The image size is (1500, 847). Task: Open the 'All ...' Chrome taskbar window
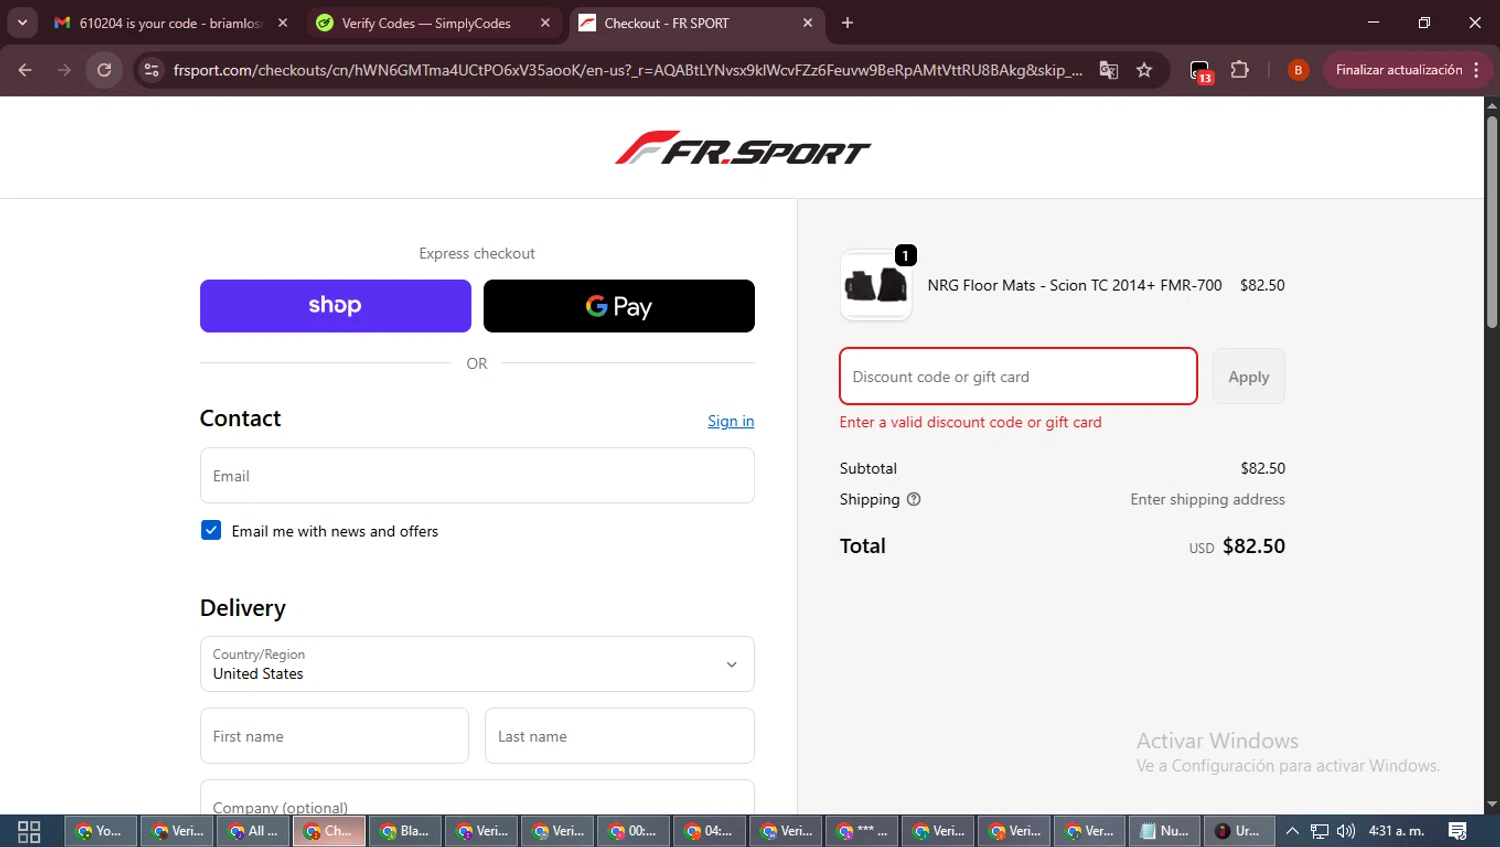coord(253,831)
